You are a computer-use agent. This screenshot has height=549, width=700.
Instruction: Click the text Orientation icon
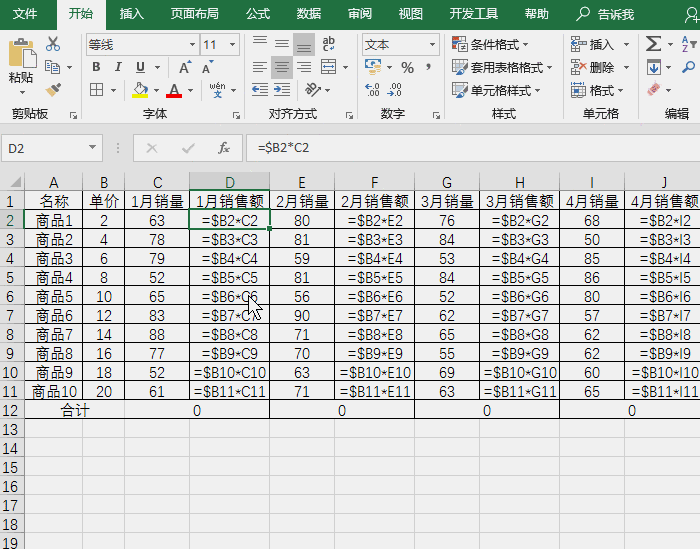(312, 90)
